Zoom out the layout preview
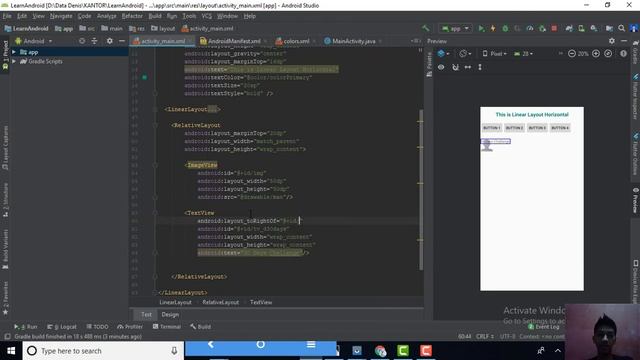 pos(571,53)
